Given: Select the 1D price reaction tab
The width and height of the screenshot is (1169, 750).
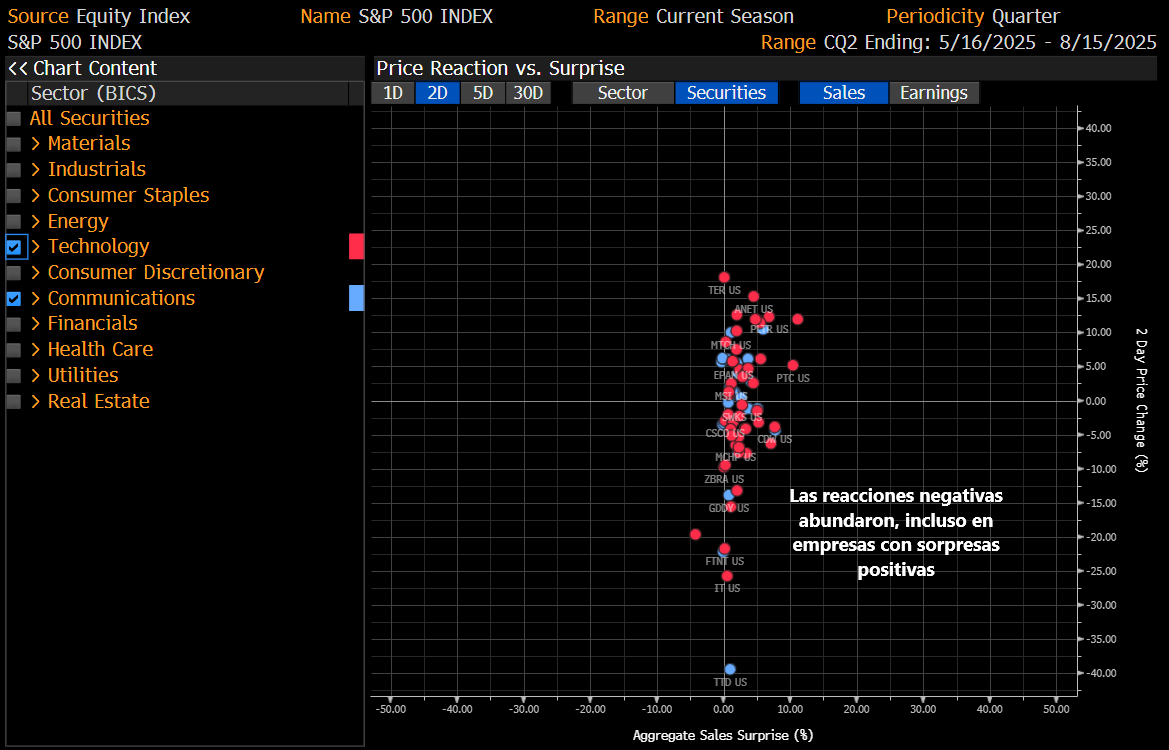Looking at the screenshot, I should tap(393, 93).
